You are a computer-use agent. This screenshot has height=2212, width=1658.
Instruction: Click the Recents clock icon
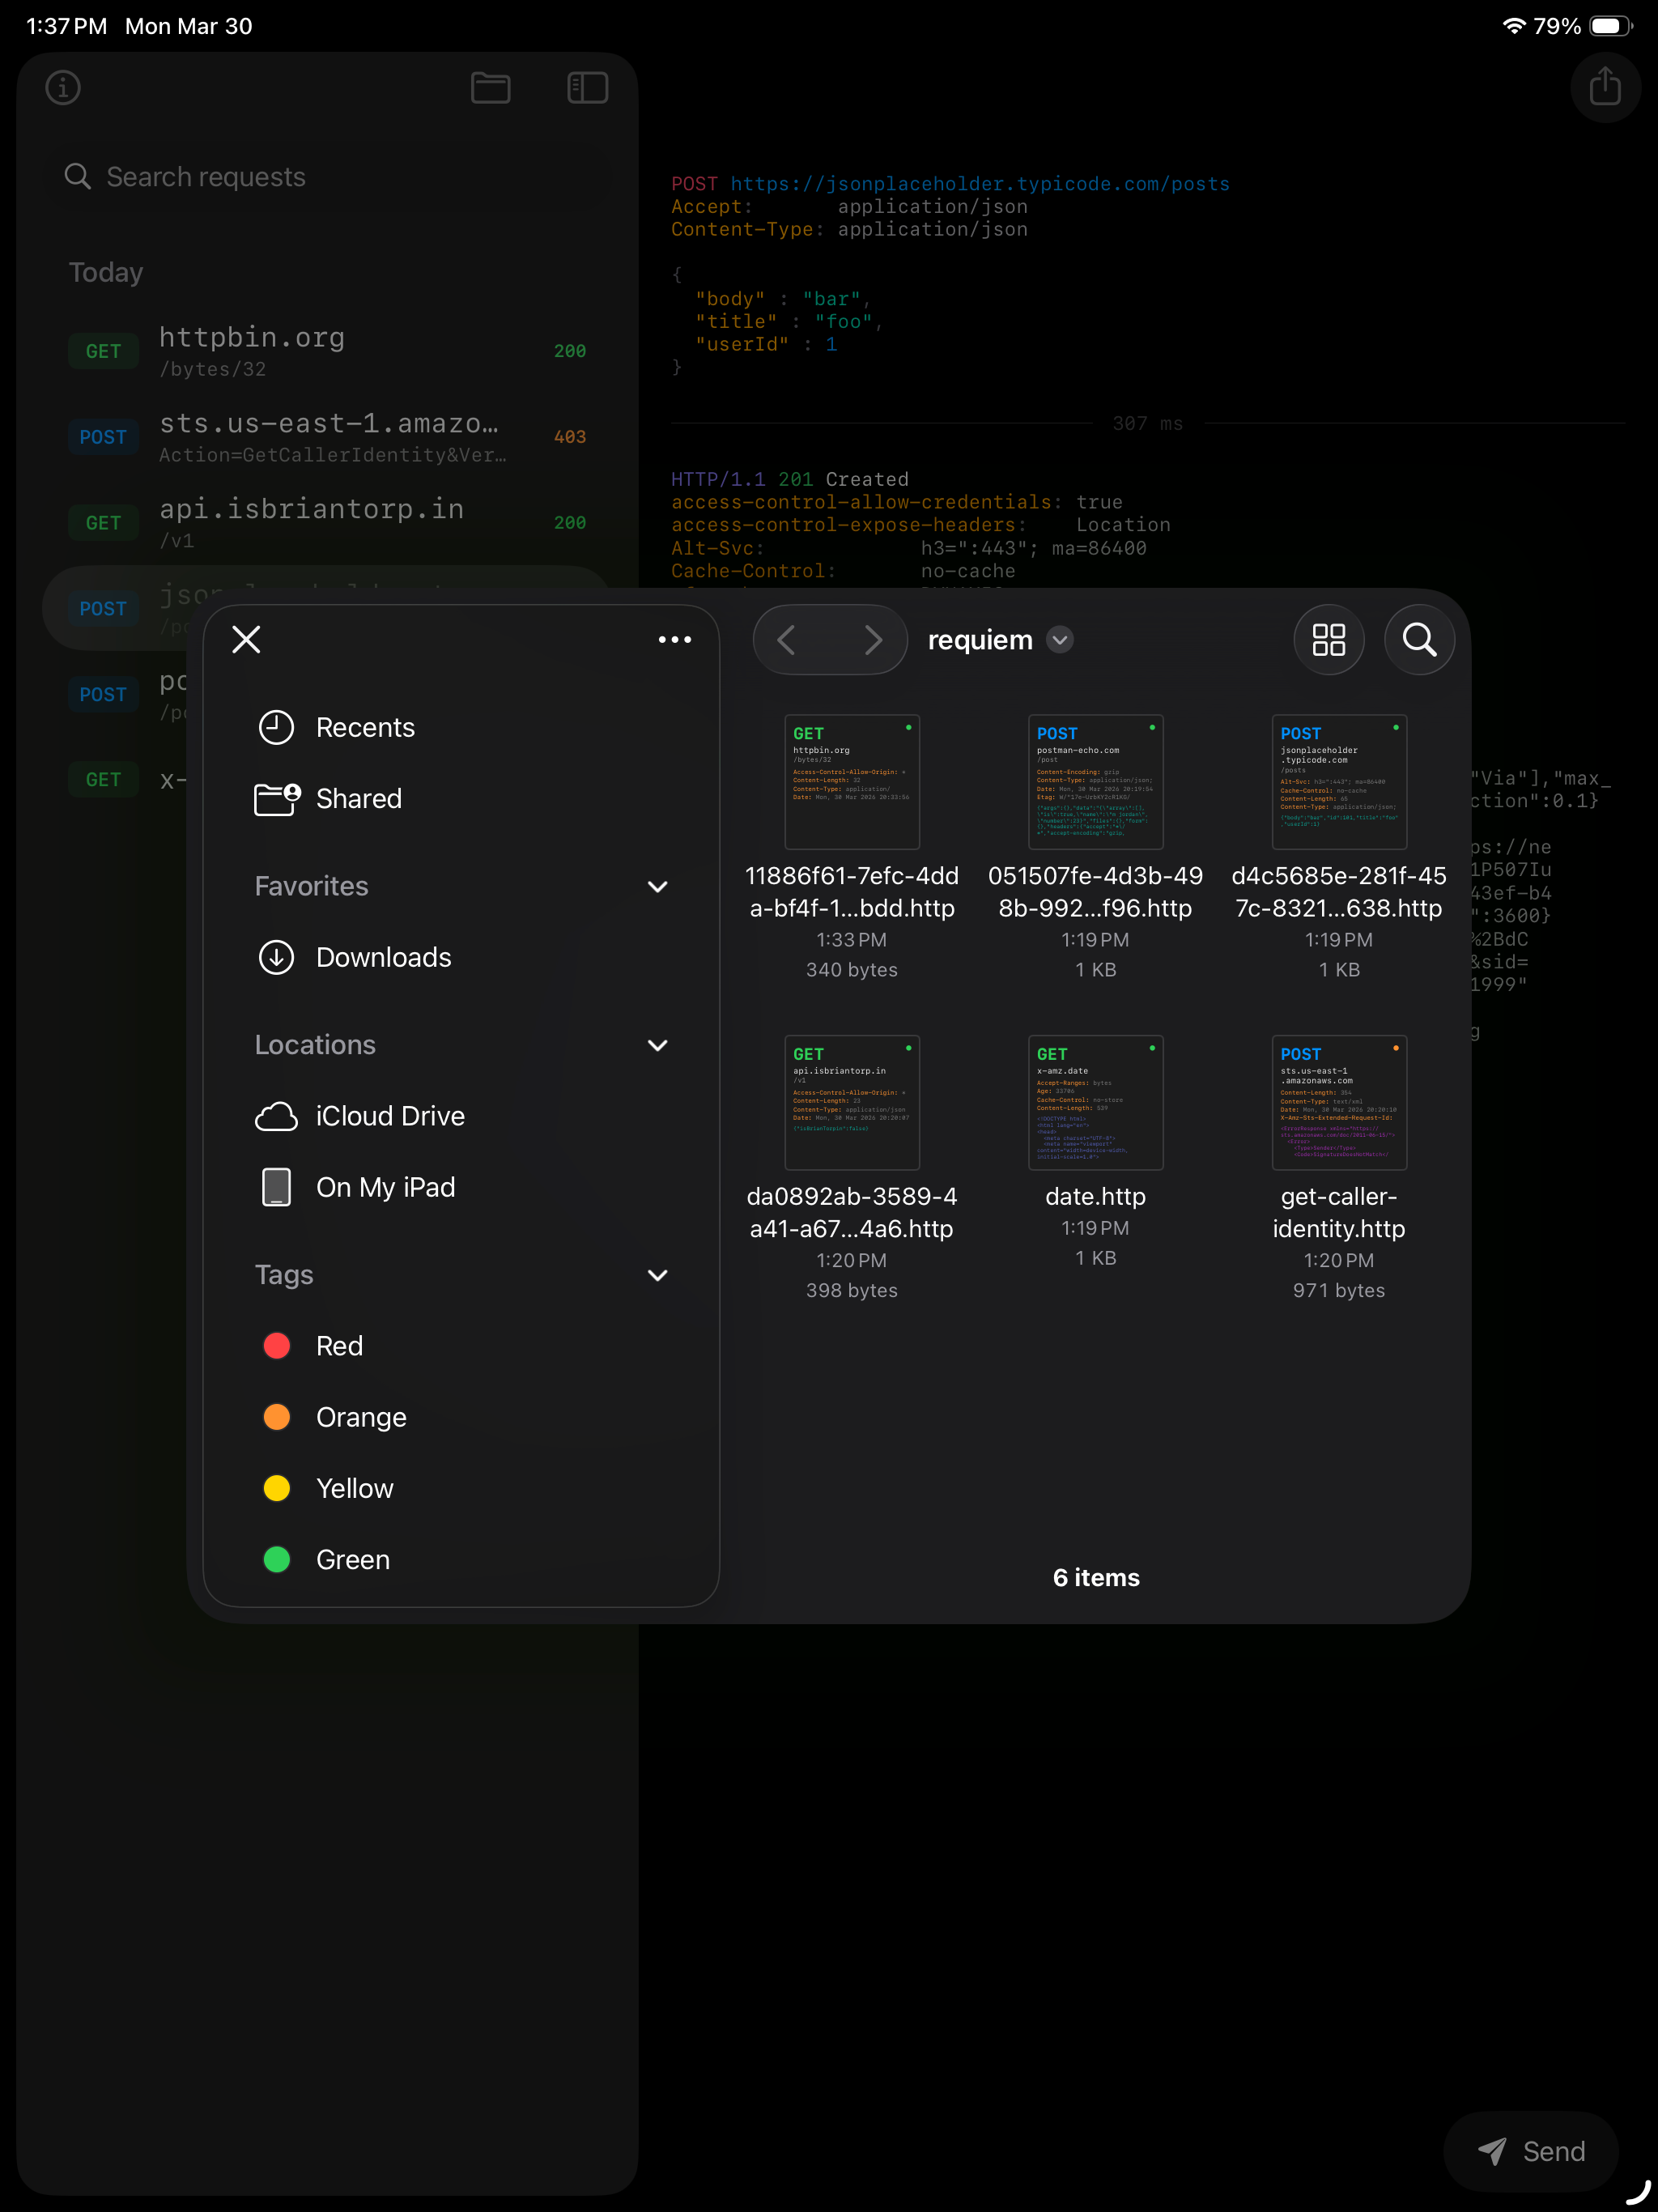pos(276,727)
